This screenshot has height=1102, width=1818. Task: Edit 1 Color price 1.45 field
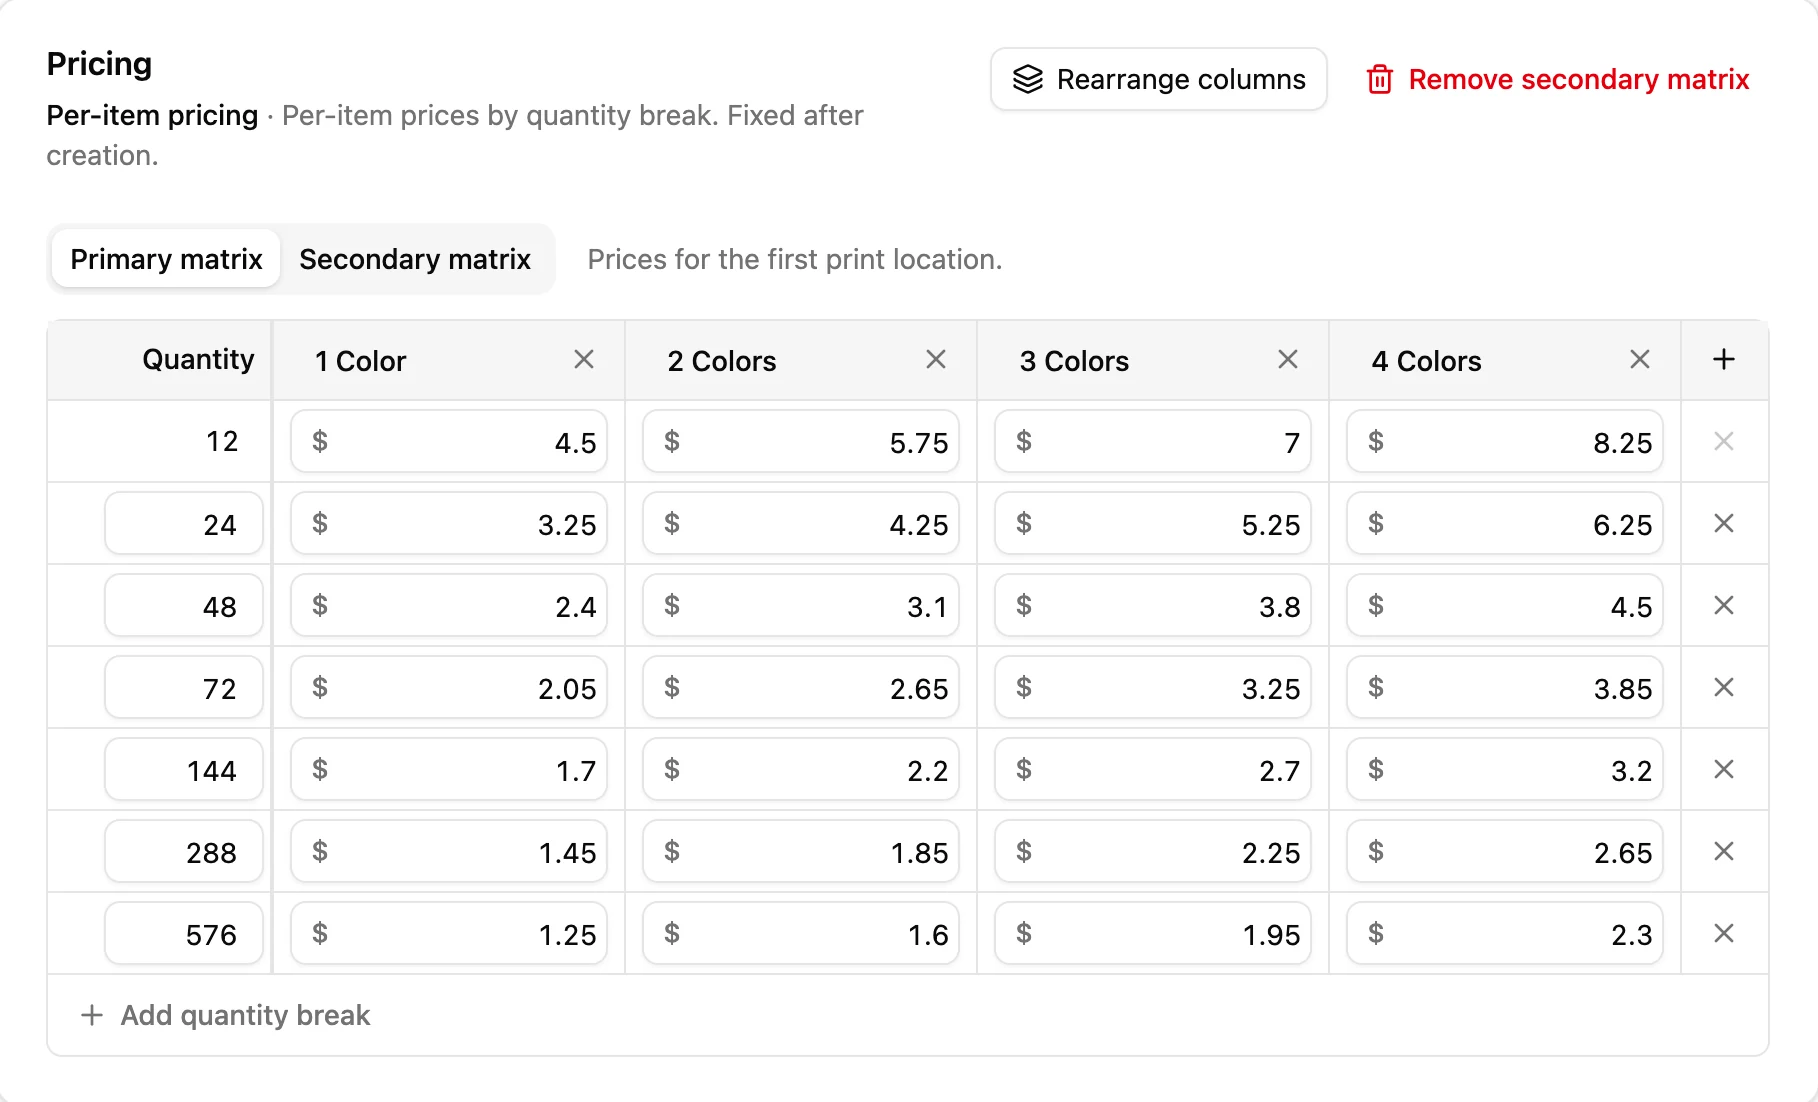click(449, 852)
